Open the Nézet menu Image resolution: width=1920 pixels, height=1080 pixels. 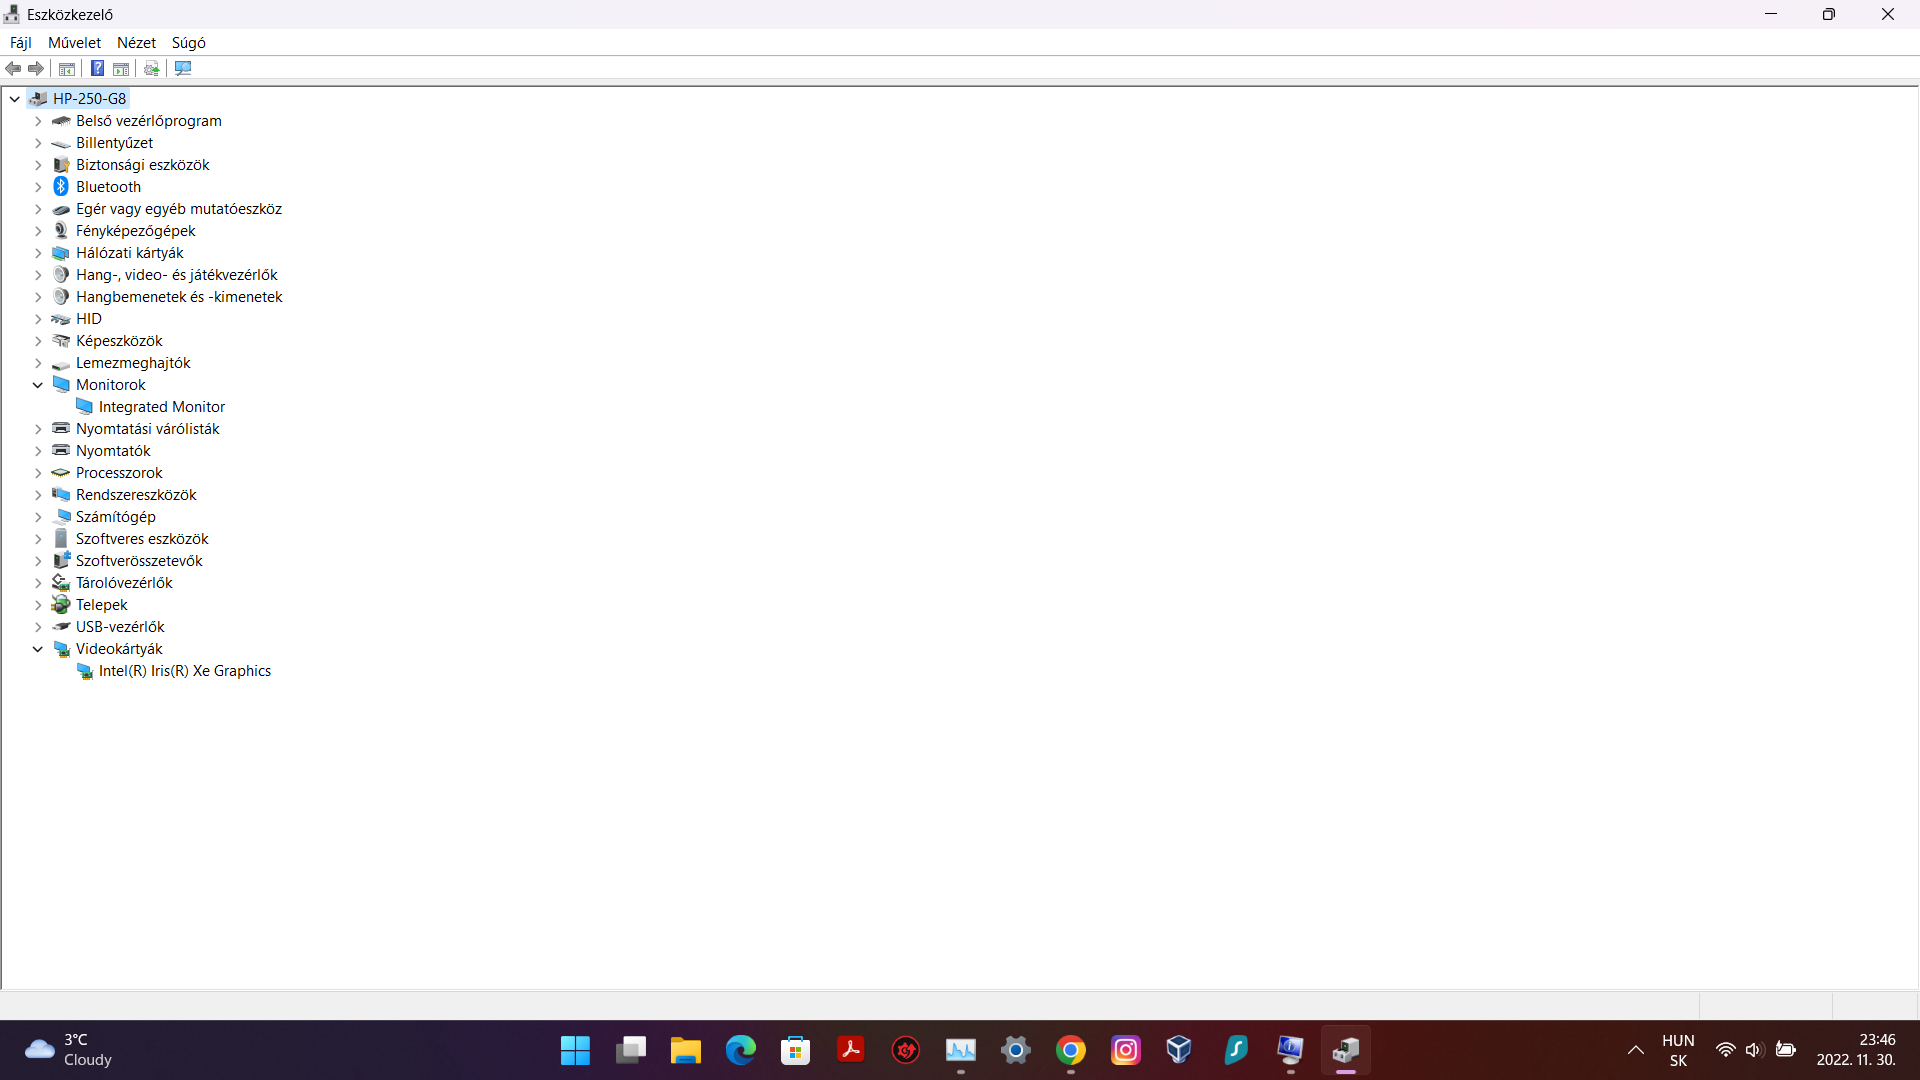pos(137,43)
